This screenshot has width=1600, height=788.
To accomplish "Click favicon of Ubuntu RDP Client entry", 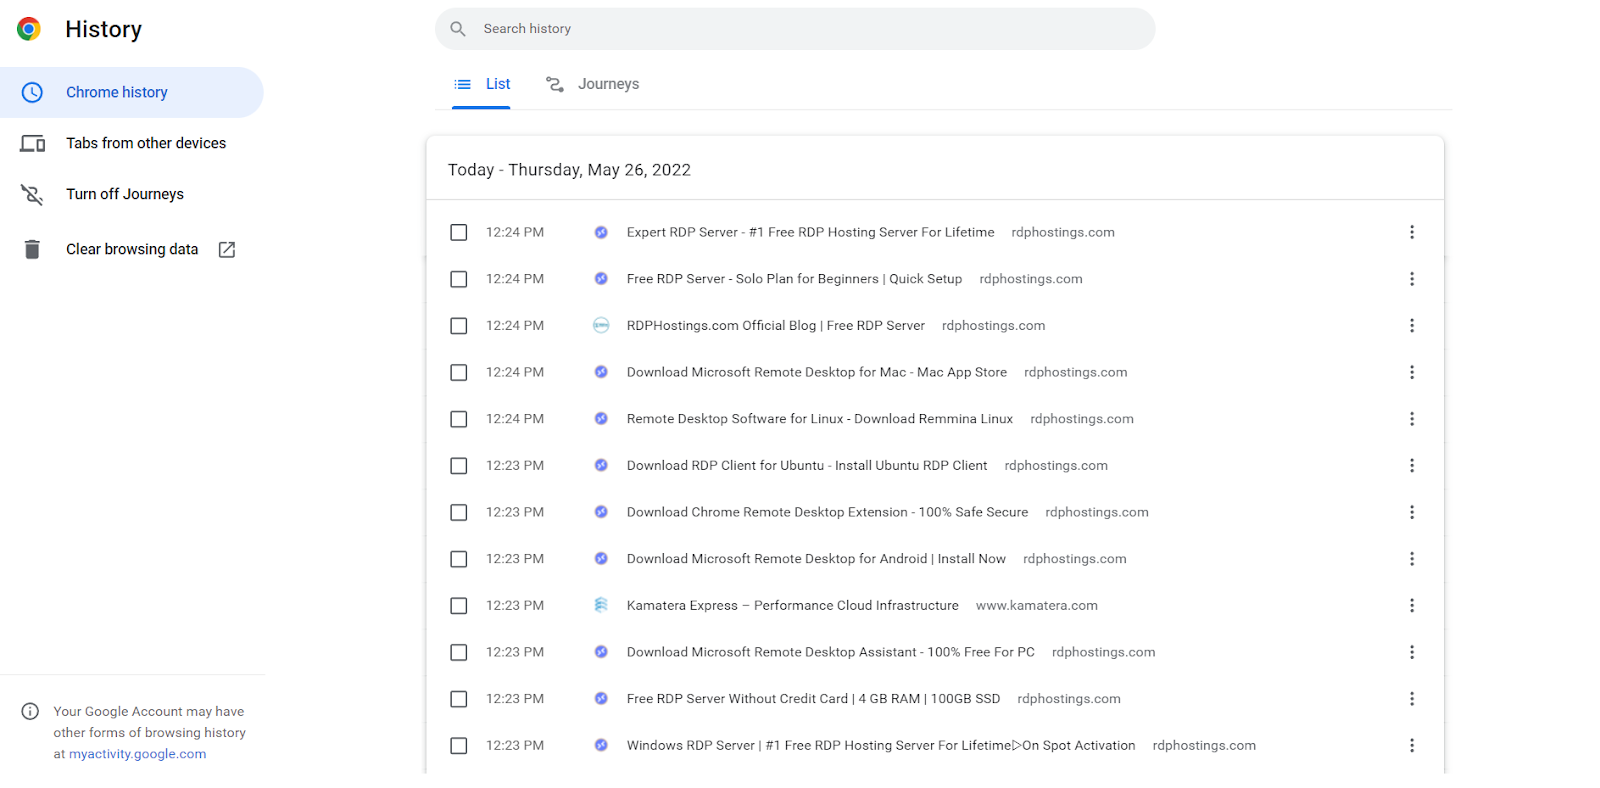I will (601, 465).
